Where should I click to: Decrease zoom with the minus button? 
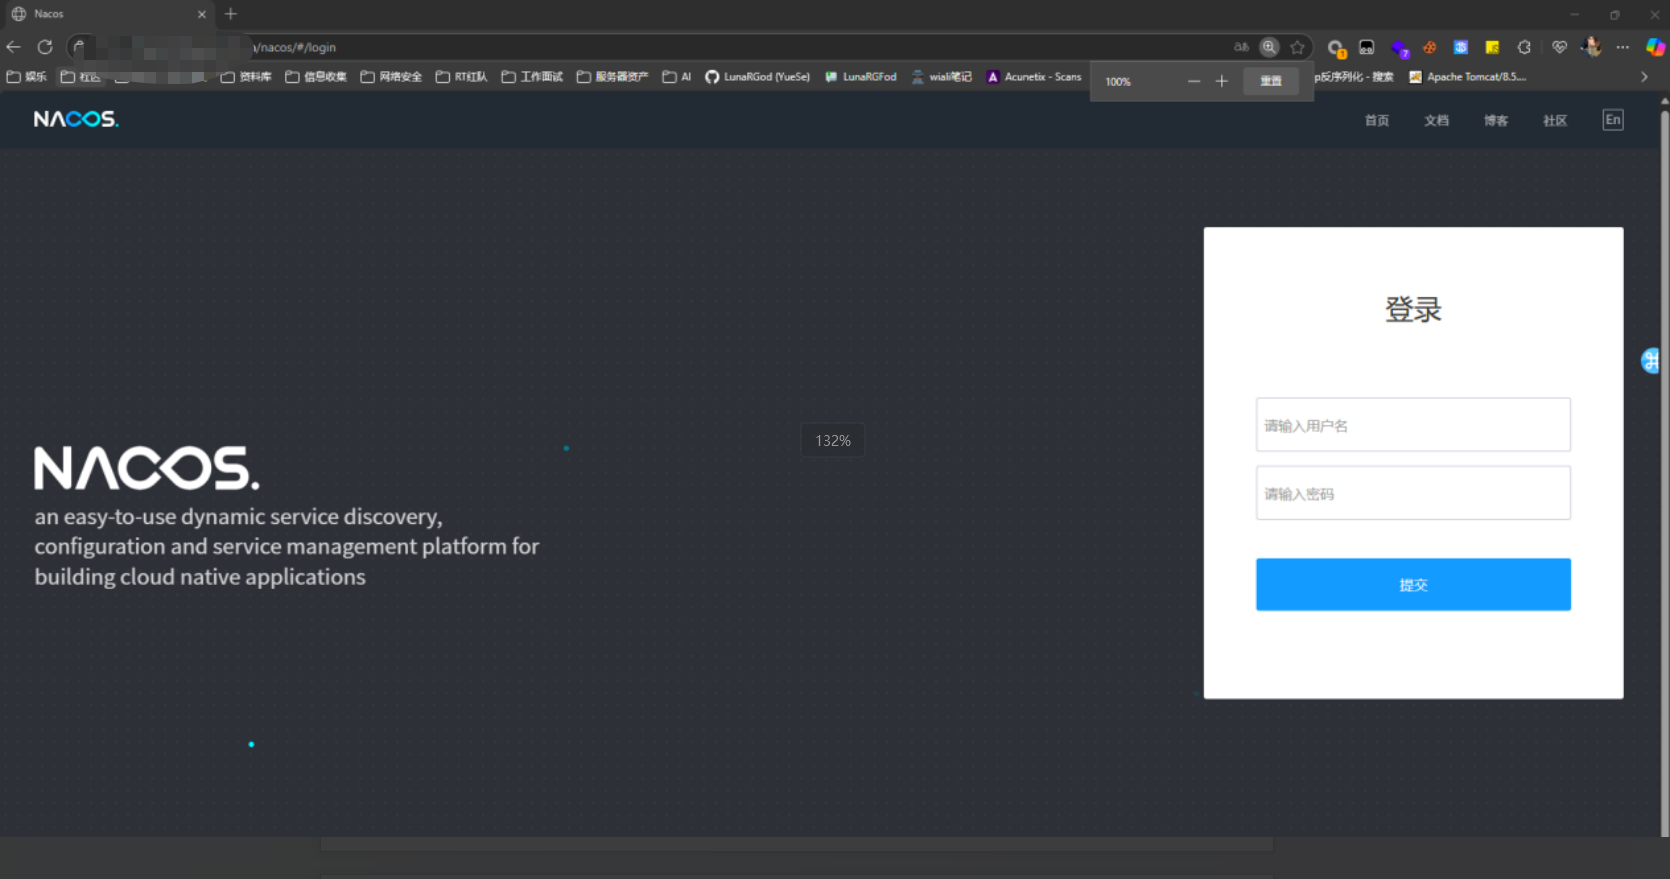pyautogui.click(x=1194, y=81)
